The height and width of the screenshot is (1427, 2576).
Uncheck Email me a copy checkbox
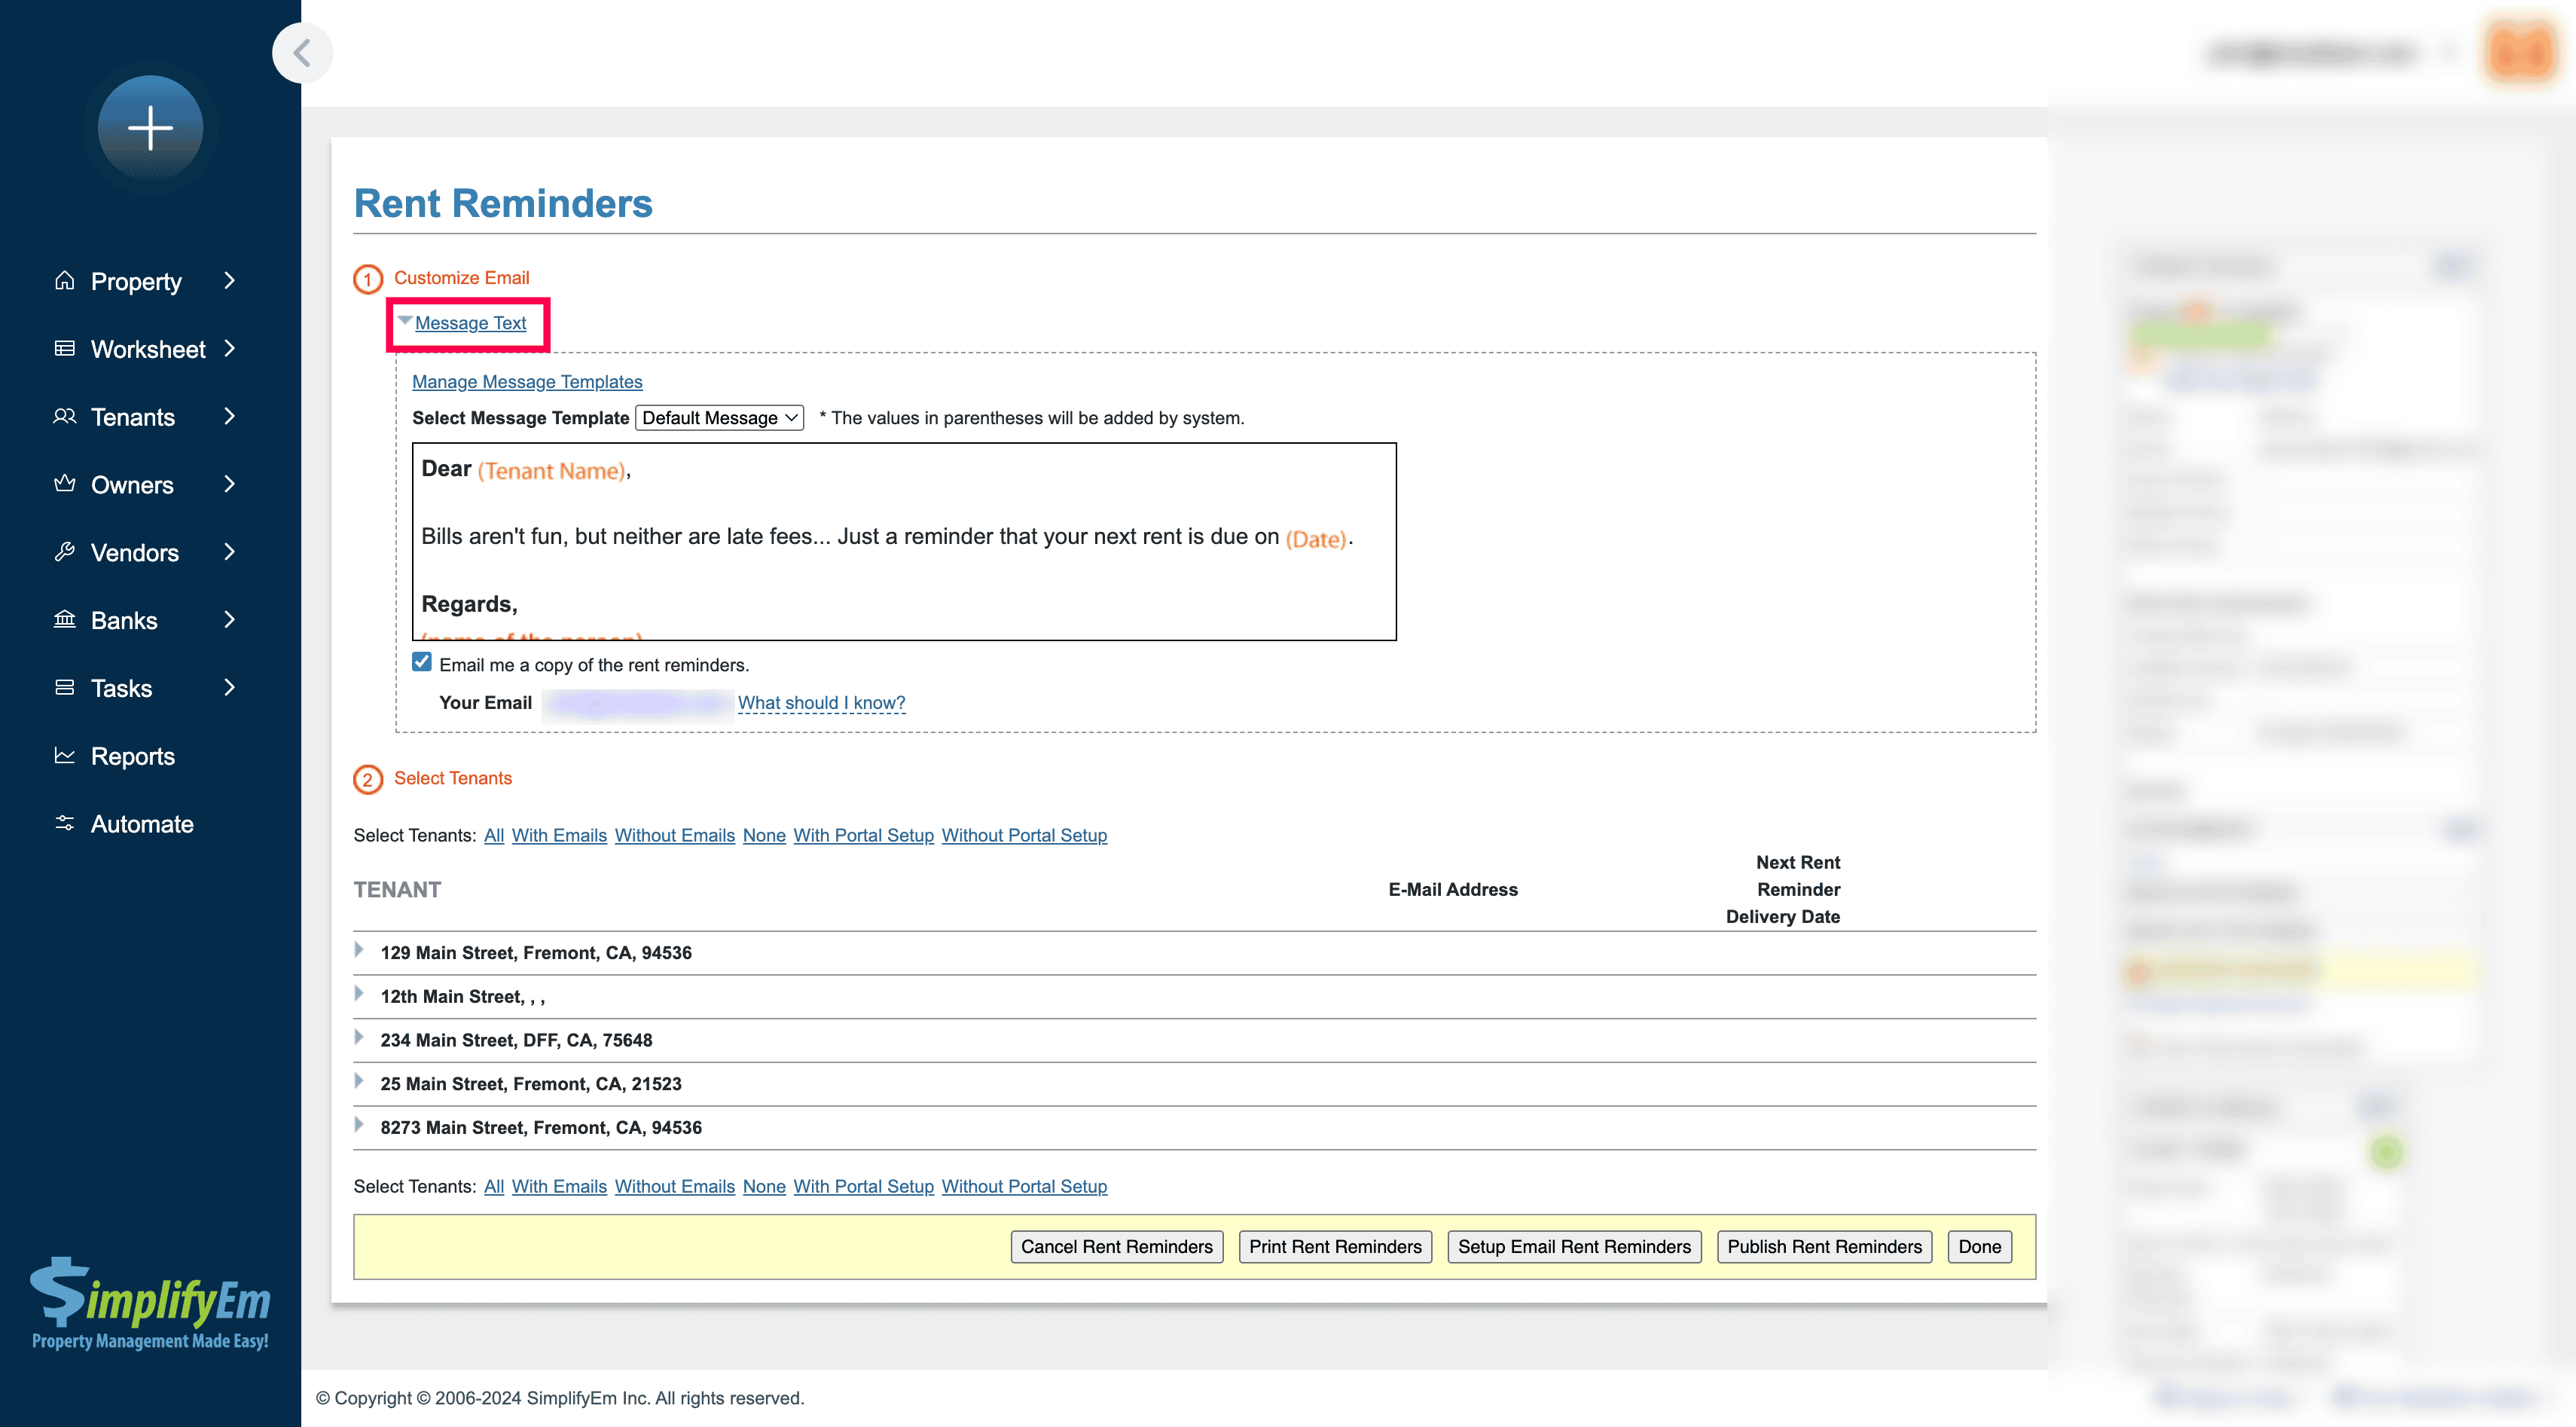pos(422,662)
